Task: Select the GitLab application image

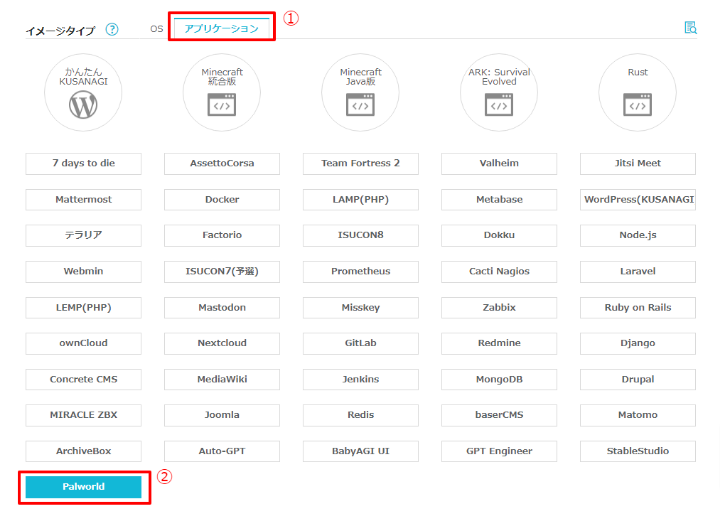Action: tap(360, 343)
